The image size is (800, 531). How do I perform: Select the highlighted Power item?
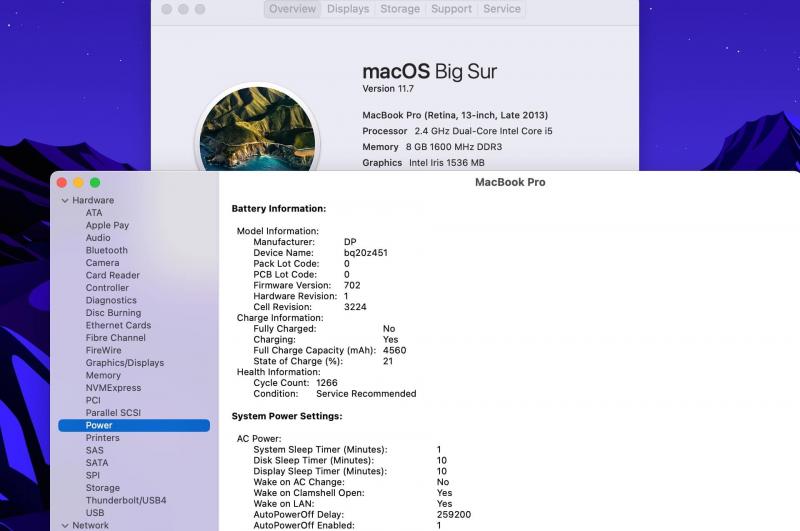134,425
